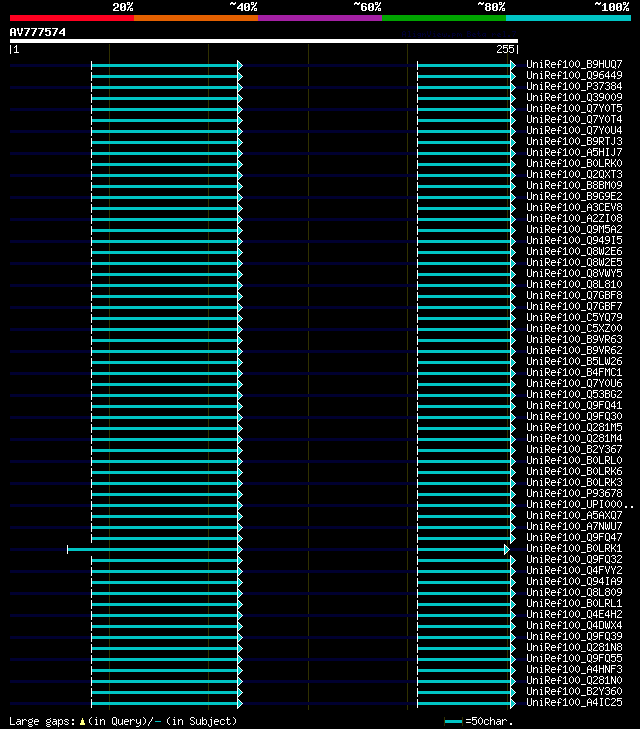Select the UniRef100_A3CEV8 label
The width and height of the screenshot is (640, 729).
coord(574,207)
